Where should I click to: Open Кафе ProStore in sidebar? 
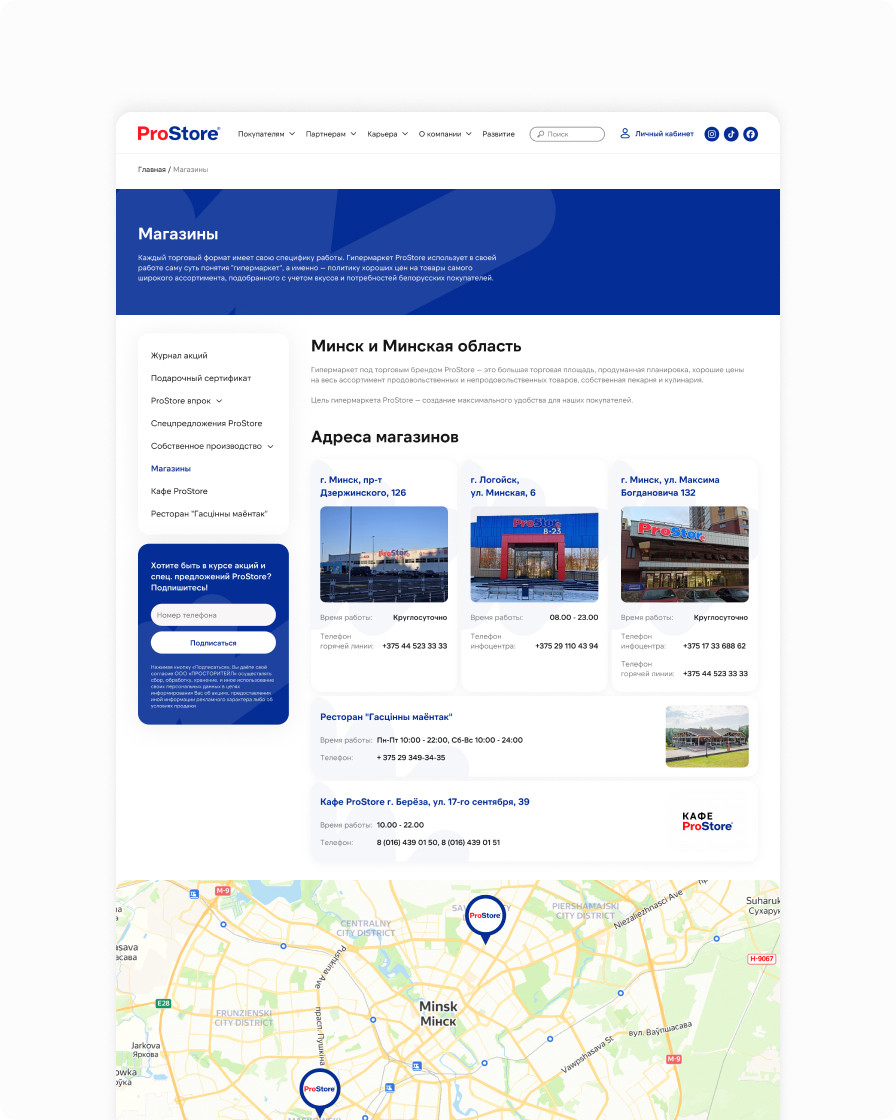(179, 491)
